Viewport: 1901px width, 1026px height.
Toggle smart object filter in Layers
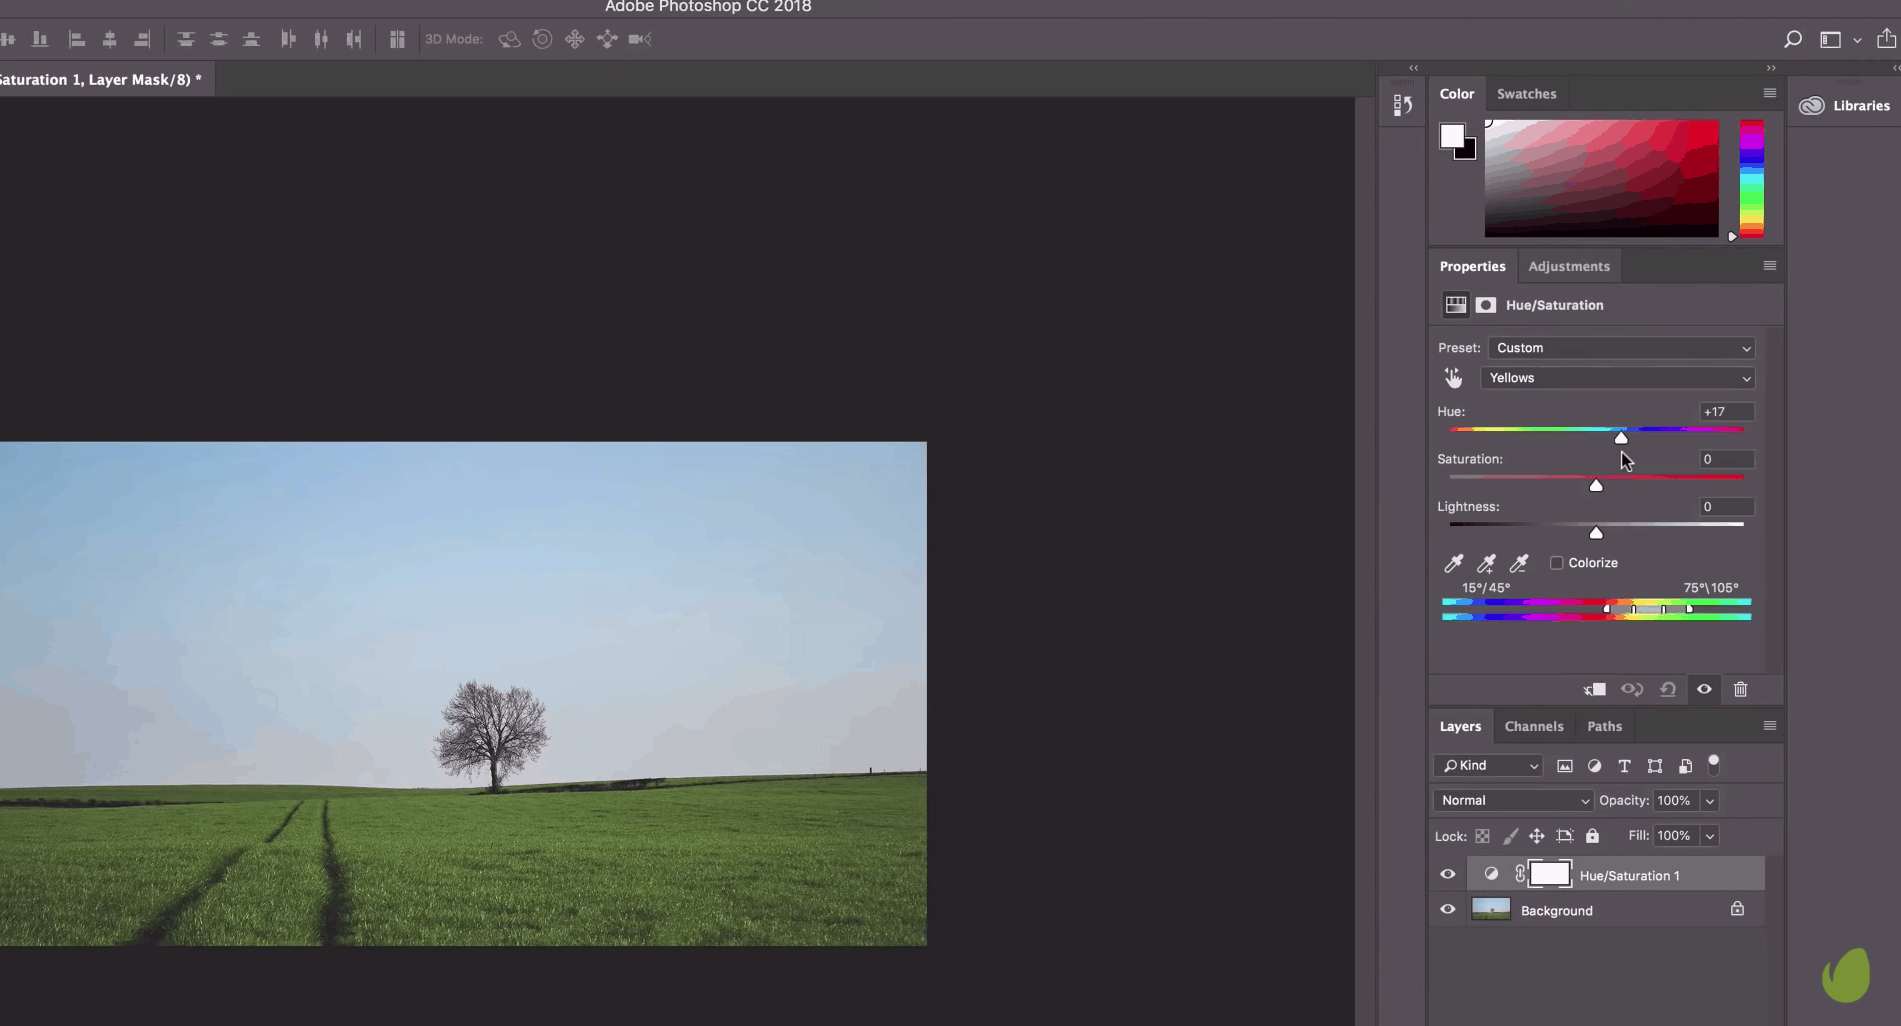1685,766
